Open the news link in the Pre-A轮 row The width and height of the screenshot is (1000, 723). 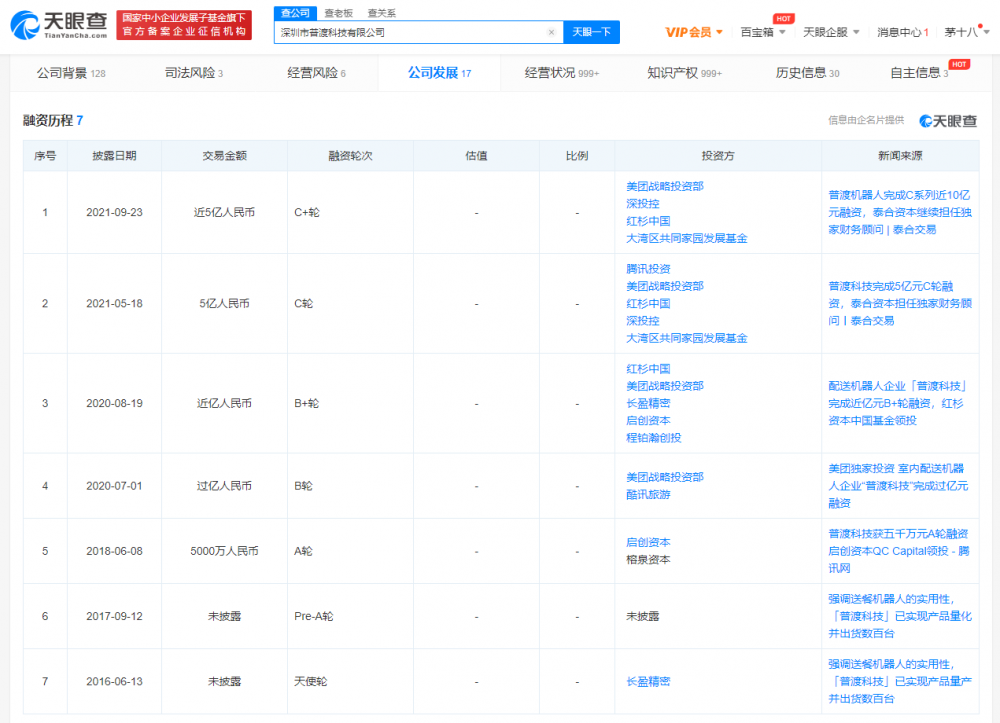pos(900,617)
